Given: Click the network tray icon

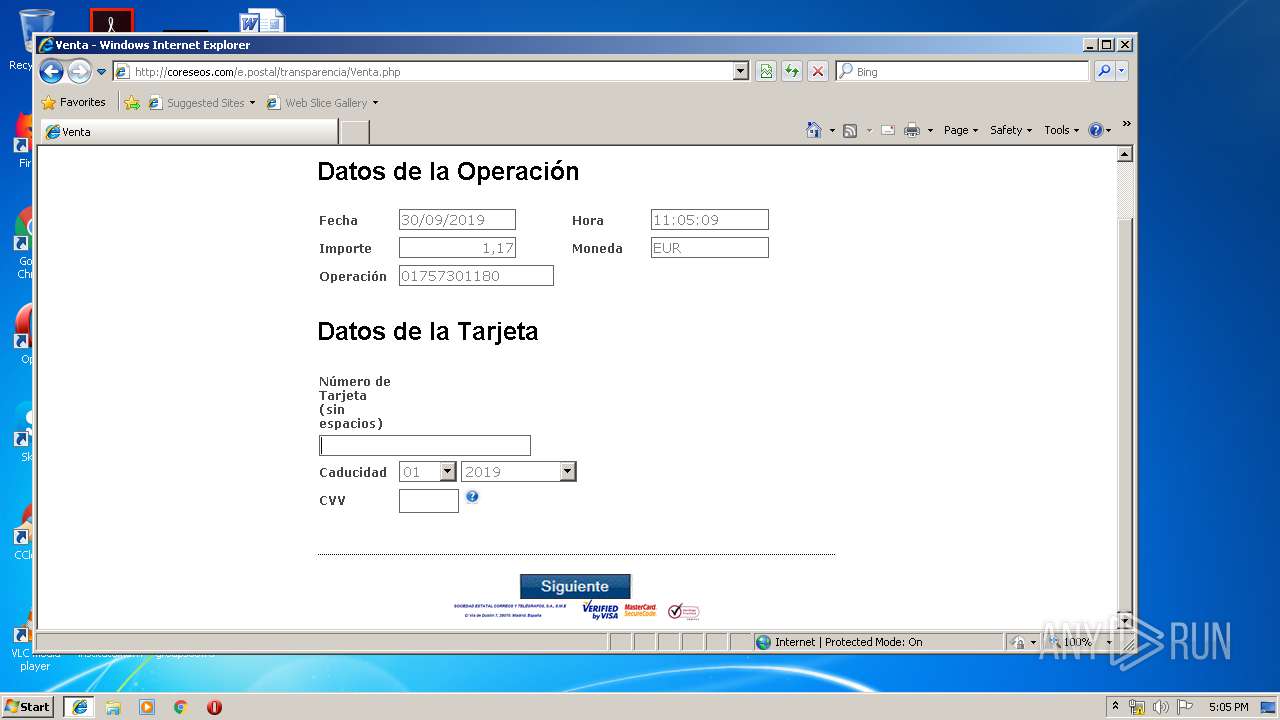Looking at the screenshot, I should pos(1137,707).
